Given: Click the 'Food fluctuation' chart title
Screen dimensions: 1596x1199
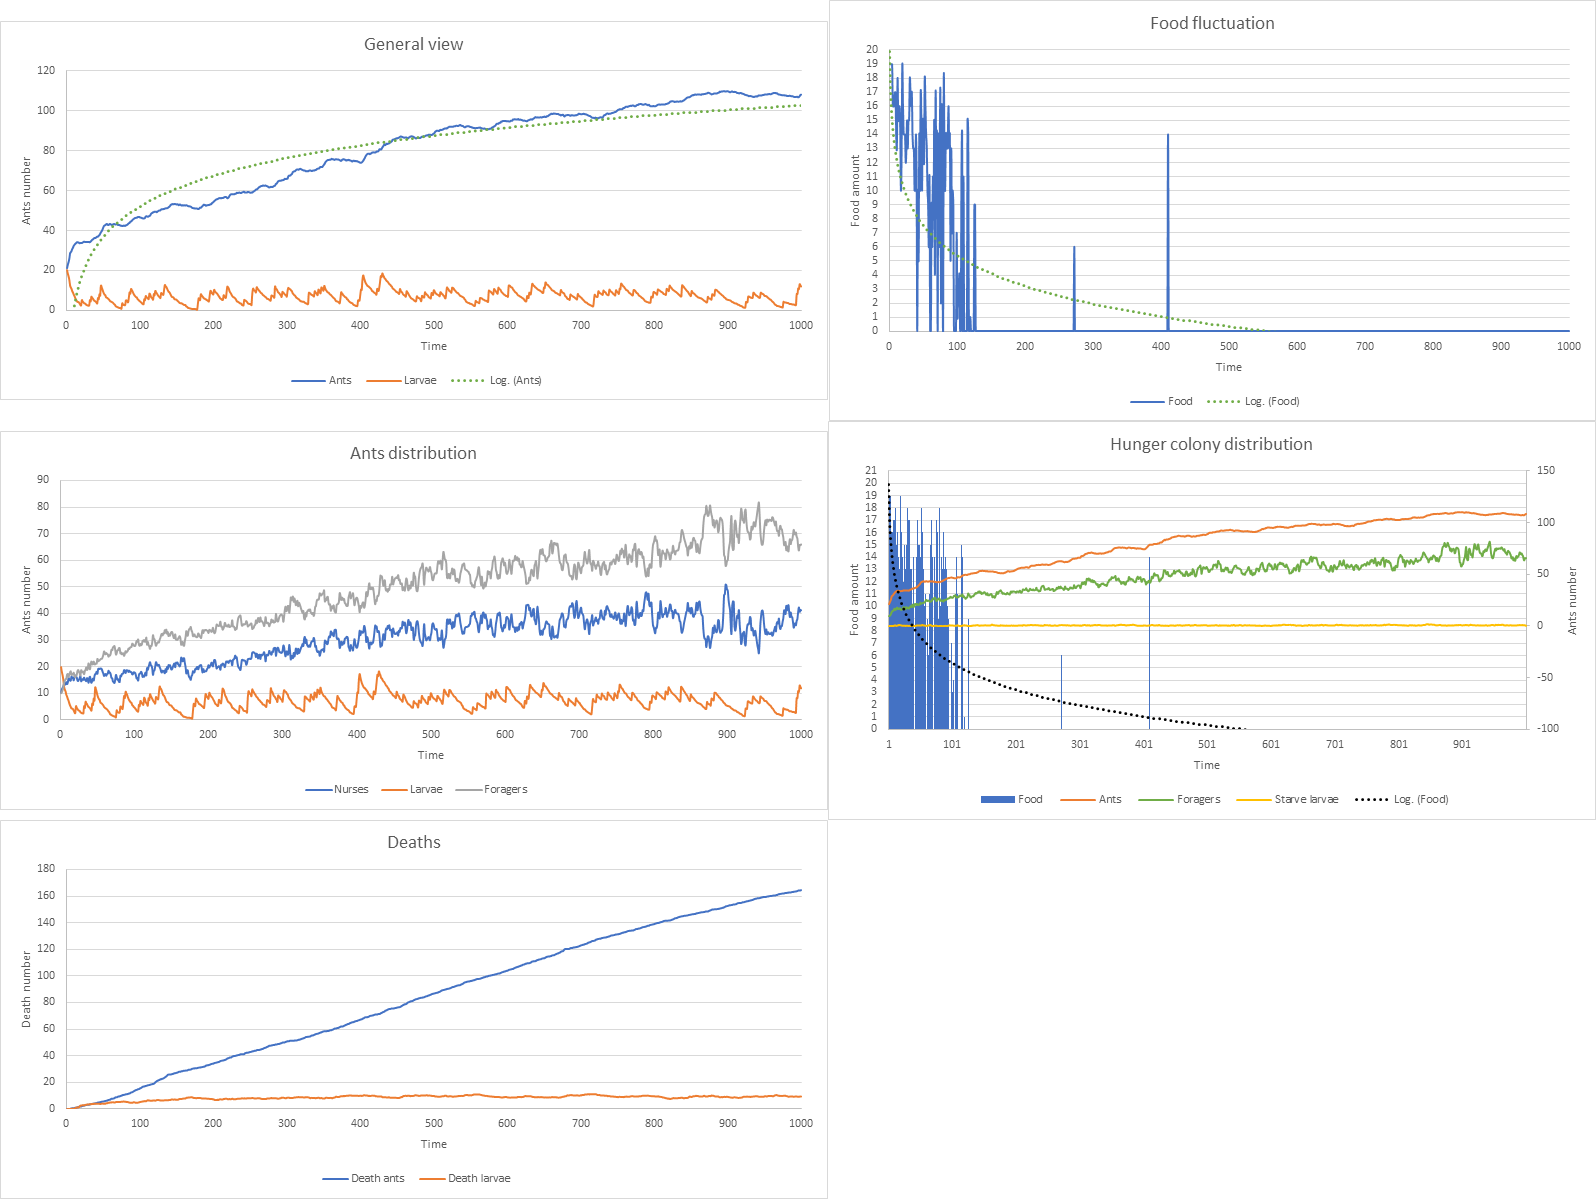Looking at the screenshot, I should 1212,23.
